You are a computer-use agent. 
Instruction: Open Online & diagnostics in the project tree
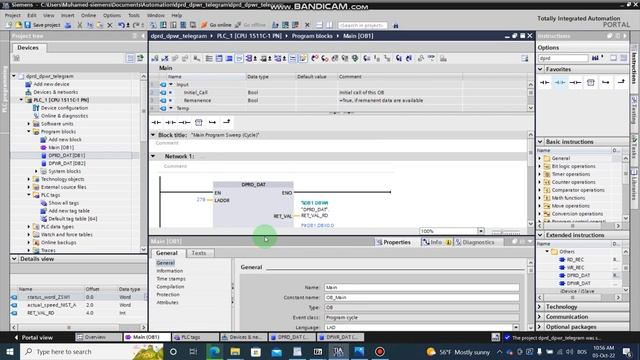pyautogui.click(x=64, y=116)
